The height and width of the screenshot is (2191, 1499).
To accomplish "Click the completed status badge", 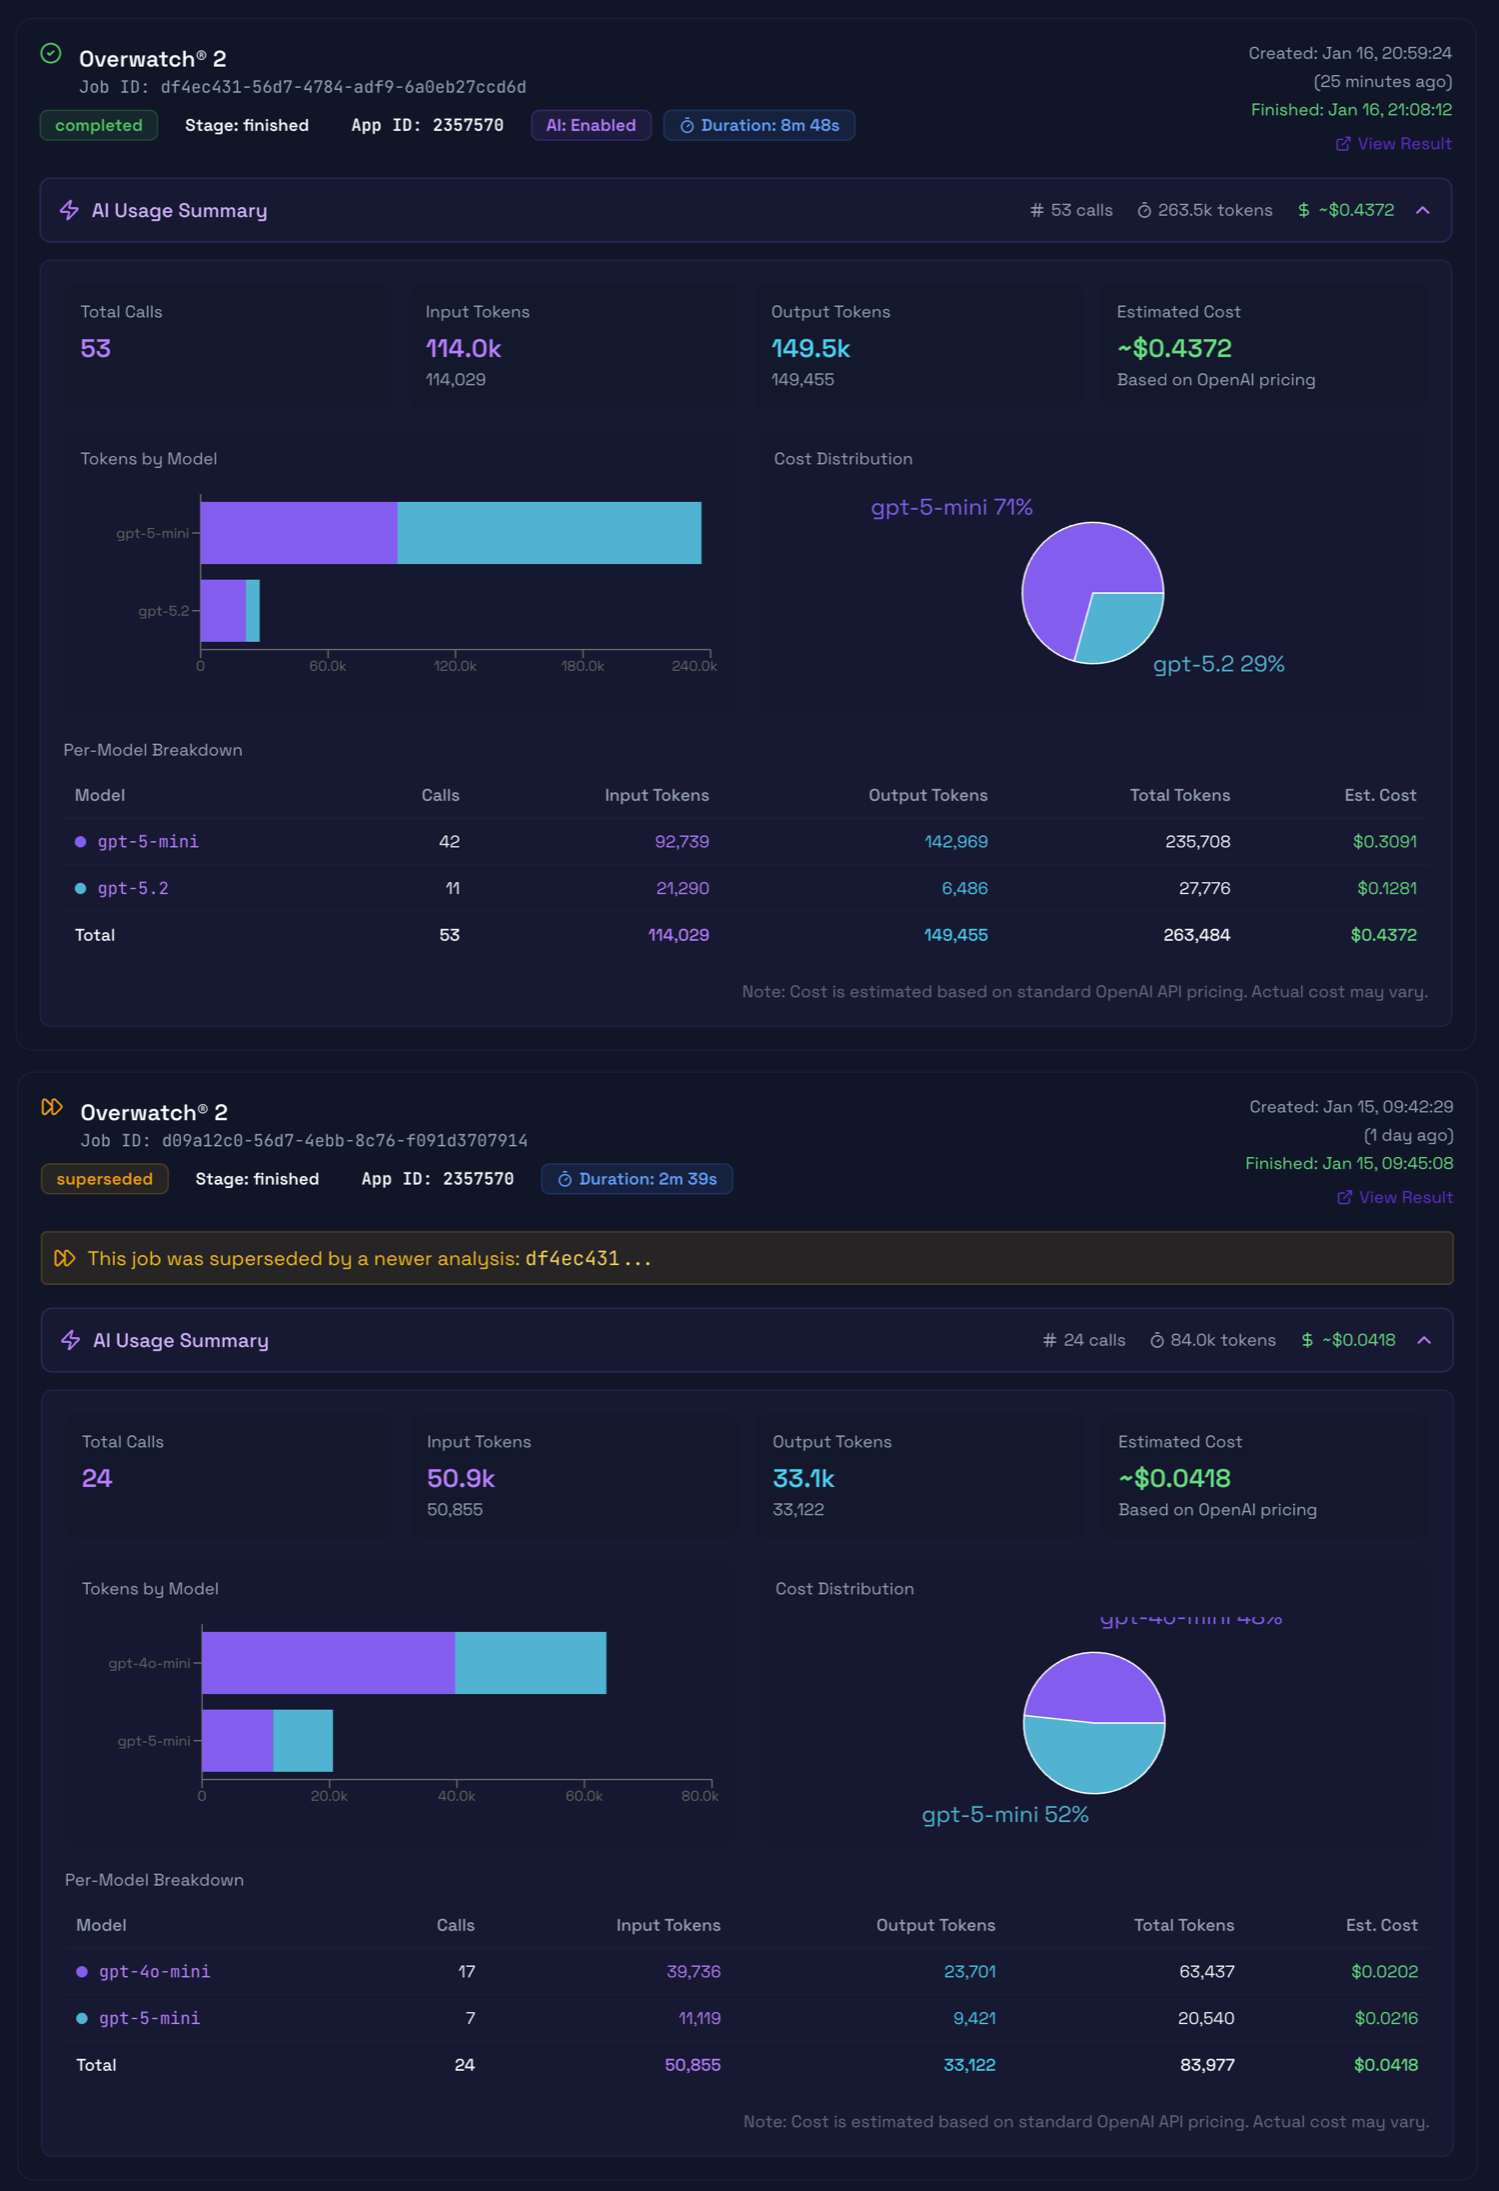I will tap(98, 126).
